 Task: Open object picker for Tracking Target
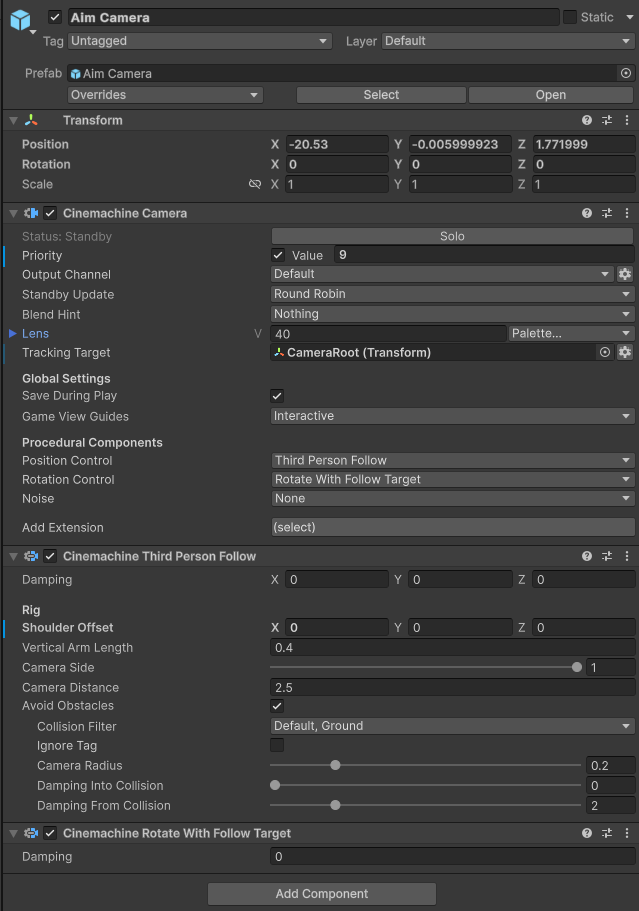[605, 353]
